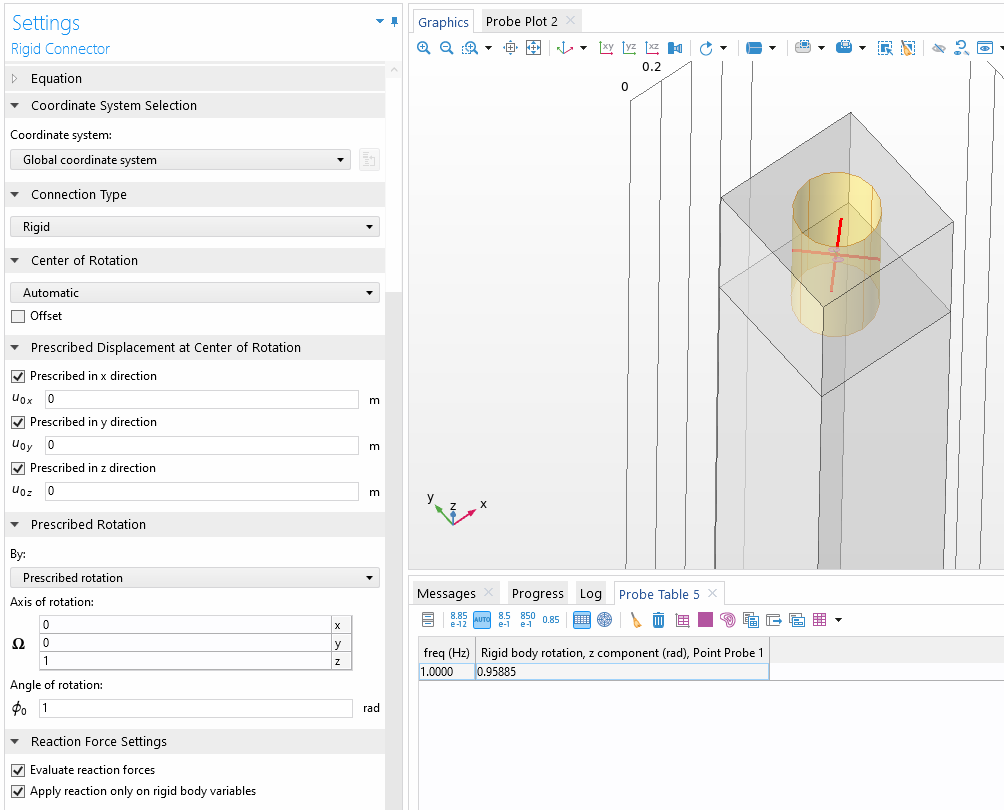Click the table grid view icon
Viewport: 1004px width, 810px height.
pos(581,620)
